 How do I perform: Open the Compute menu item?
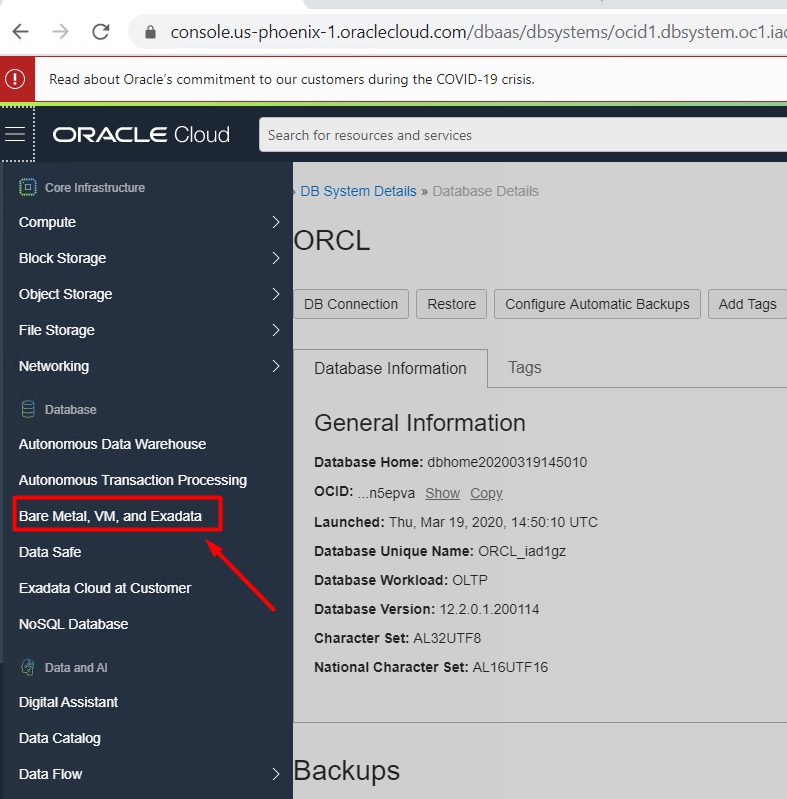click(47, 222)
